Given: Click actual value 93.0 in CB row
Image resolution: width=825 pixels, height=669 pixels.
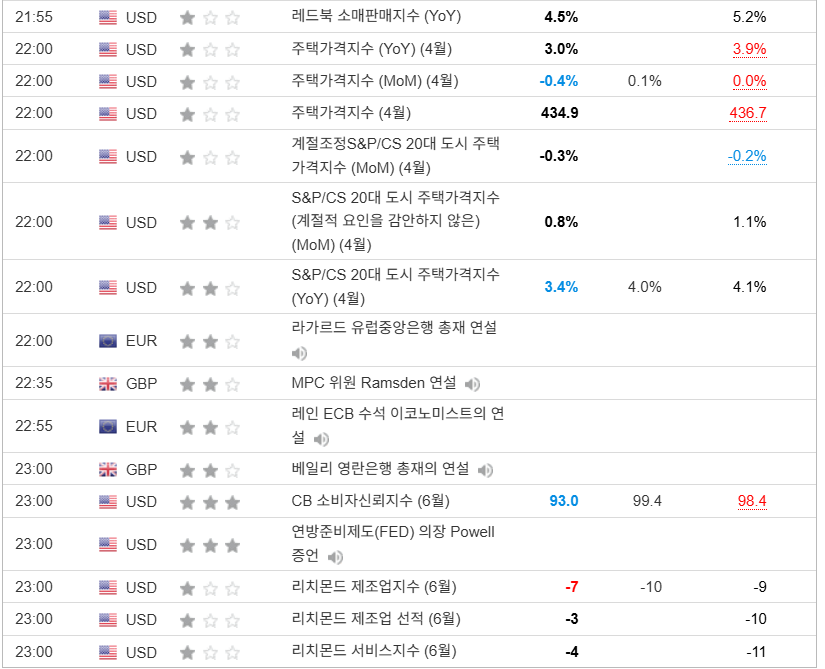Looking at the screenshot, I should [564, 501].
